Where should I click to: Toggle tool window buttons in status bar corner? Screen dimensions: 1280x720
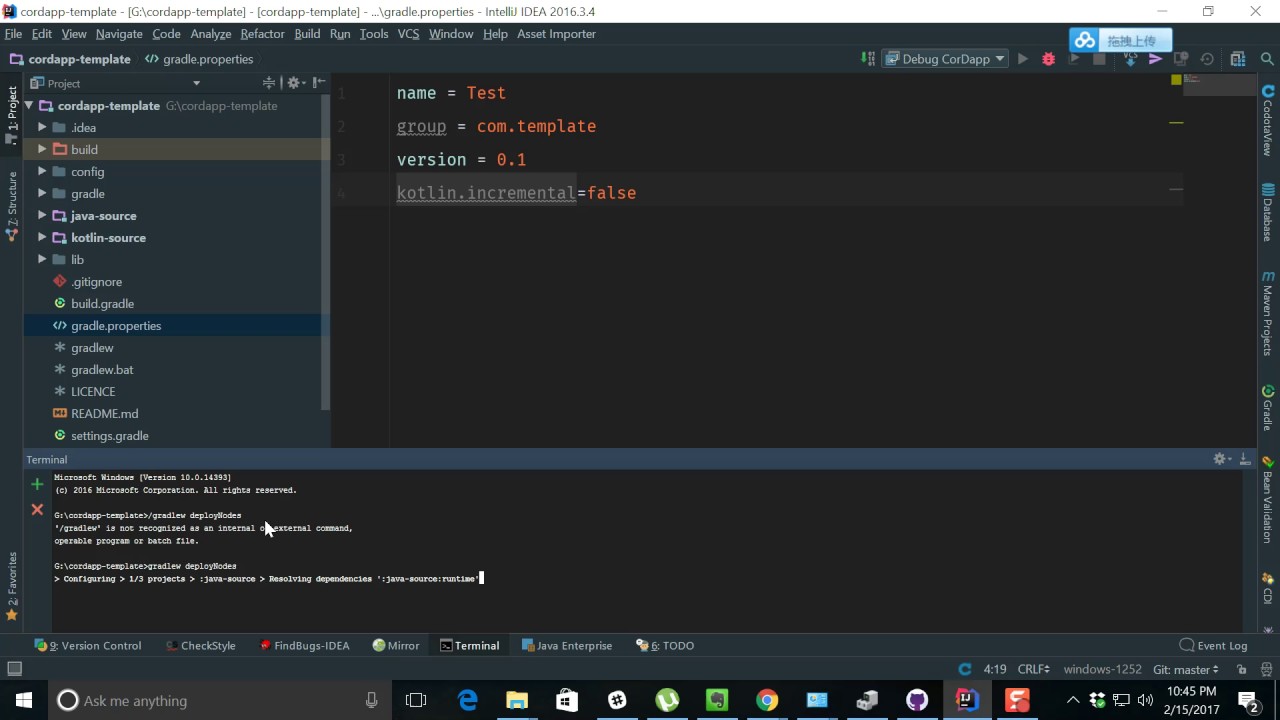[x=14, y=669]
